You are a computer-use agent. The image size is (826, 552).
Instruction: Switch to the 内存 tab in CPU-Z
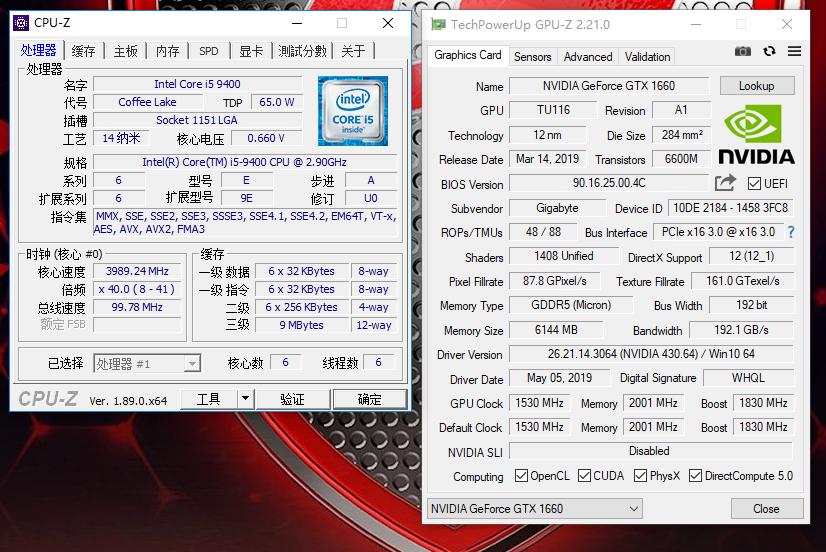(168, 51)
